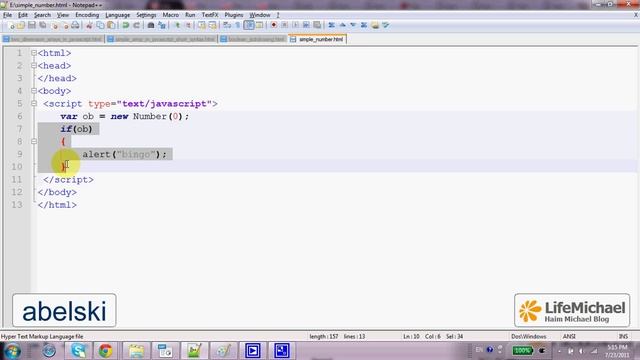
Task: Click the New file toolbar icon
Action: (11, 25)
